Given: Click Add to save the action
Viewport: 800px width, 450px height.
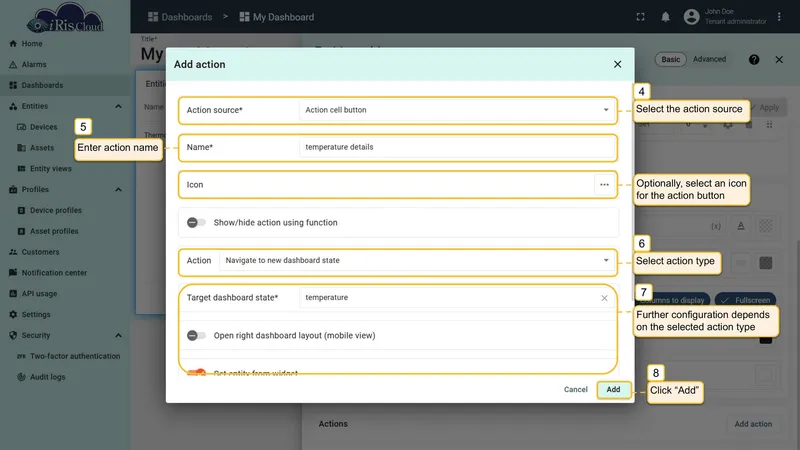Looking at the screenshot, I should [x=613, y=389].
